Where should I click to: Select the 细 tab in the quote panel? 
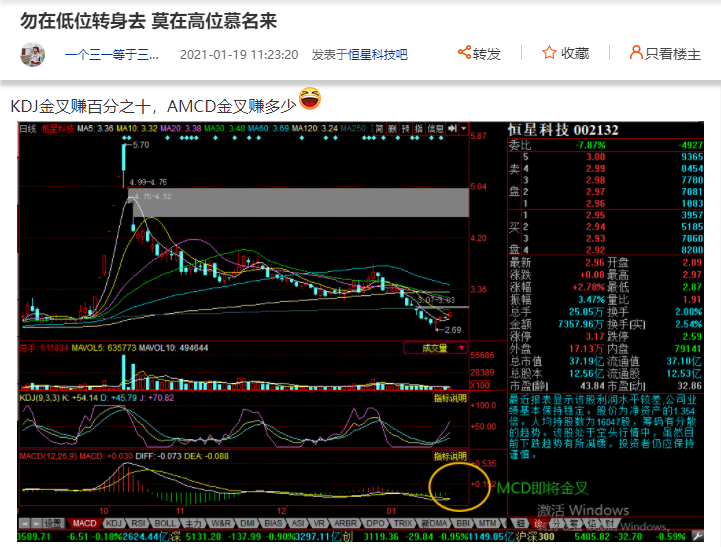520,523
